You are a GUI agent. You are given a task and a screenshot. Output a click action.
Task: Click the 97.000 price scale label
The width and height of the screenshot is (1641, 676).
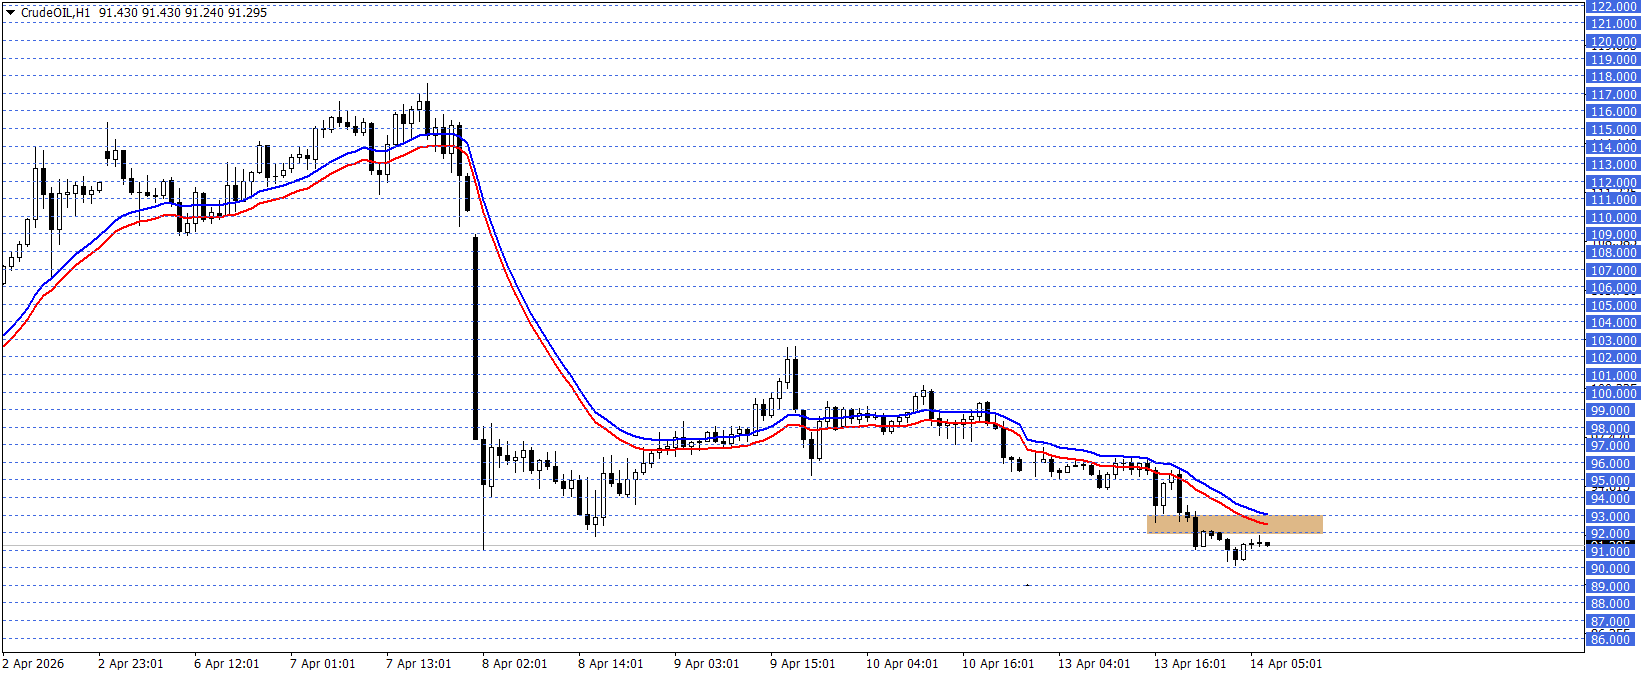(1612, 446)
